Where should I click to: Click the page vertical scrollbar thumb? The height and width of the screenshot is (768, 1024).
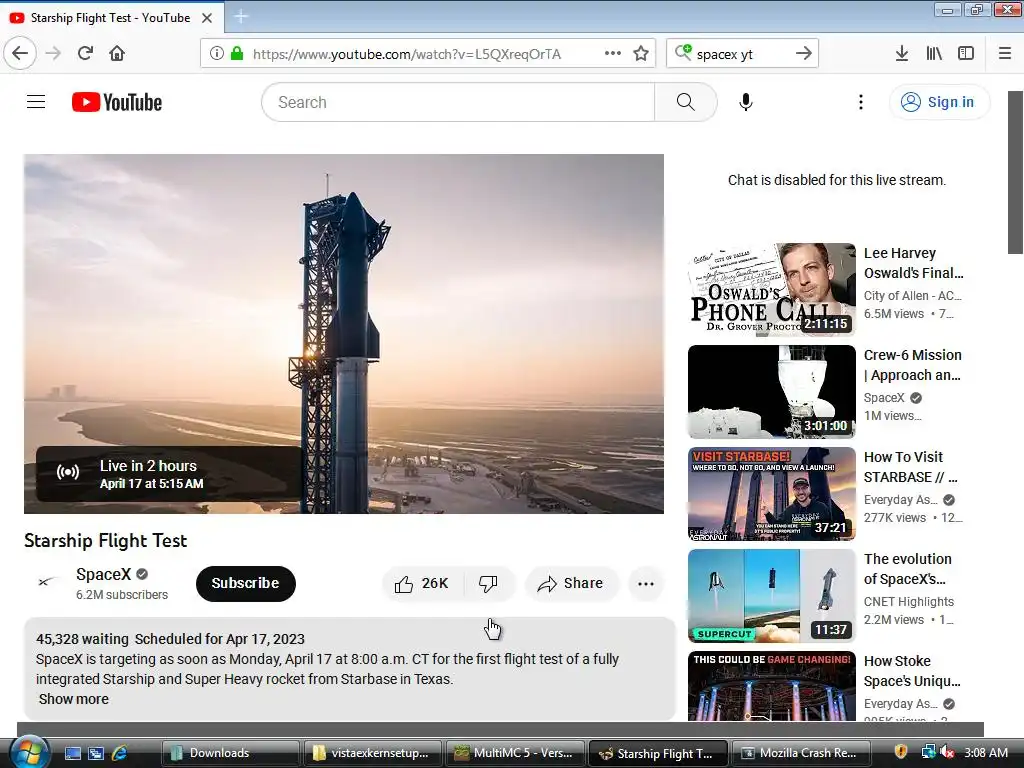click(x=1015, y=172)
